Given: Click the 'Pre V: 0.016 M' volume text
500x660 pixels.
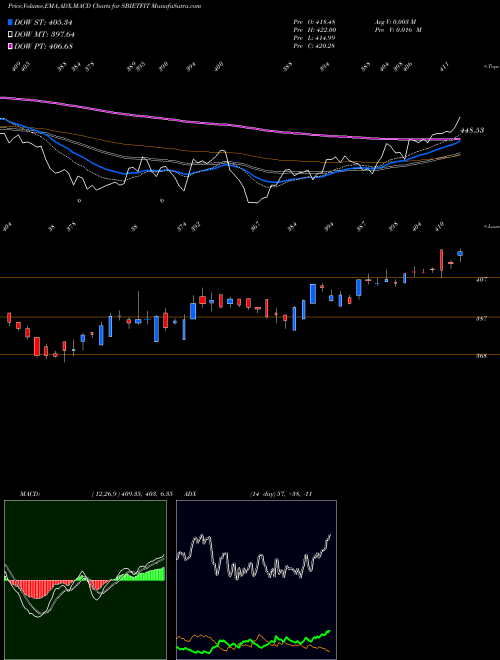Looking at the screenshot, I should point(398,29).
